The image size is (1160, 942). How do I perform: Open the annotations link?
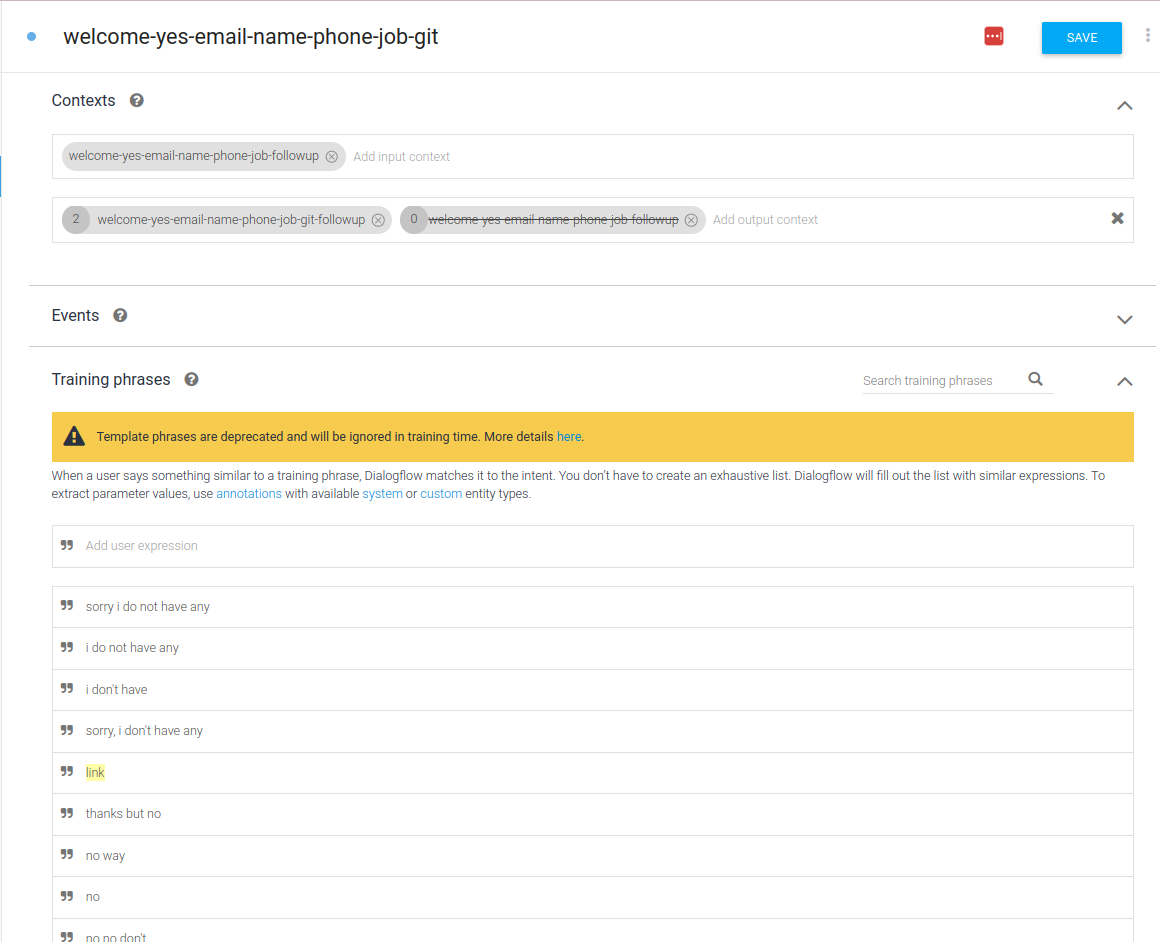coord(249,494)
